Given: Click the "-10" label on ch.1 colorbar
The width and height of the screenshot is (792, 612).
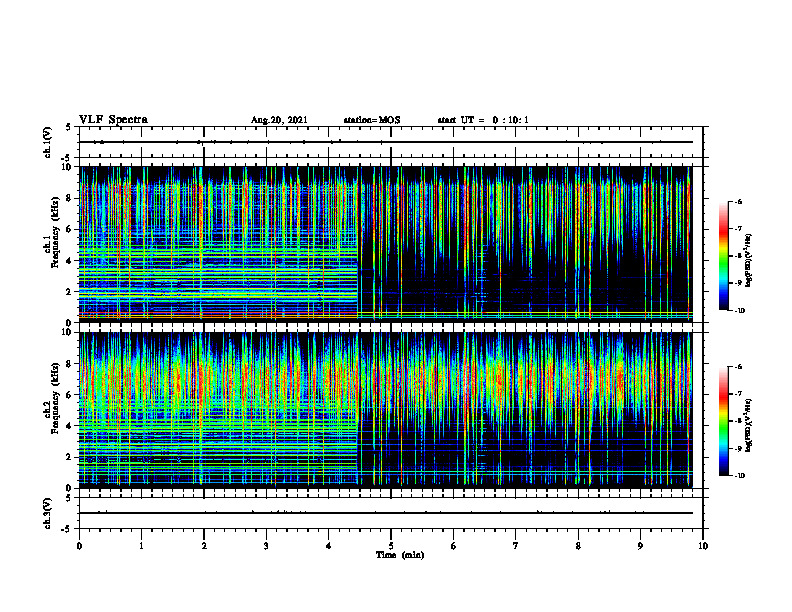Looking at the screenshot, I should [739, 310].
